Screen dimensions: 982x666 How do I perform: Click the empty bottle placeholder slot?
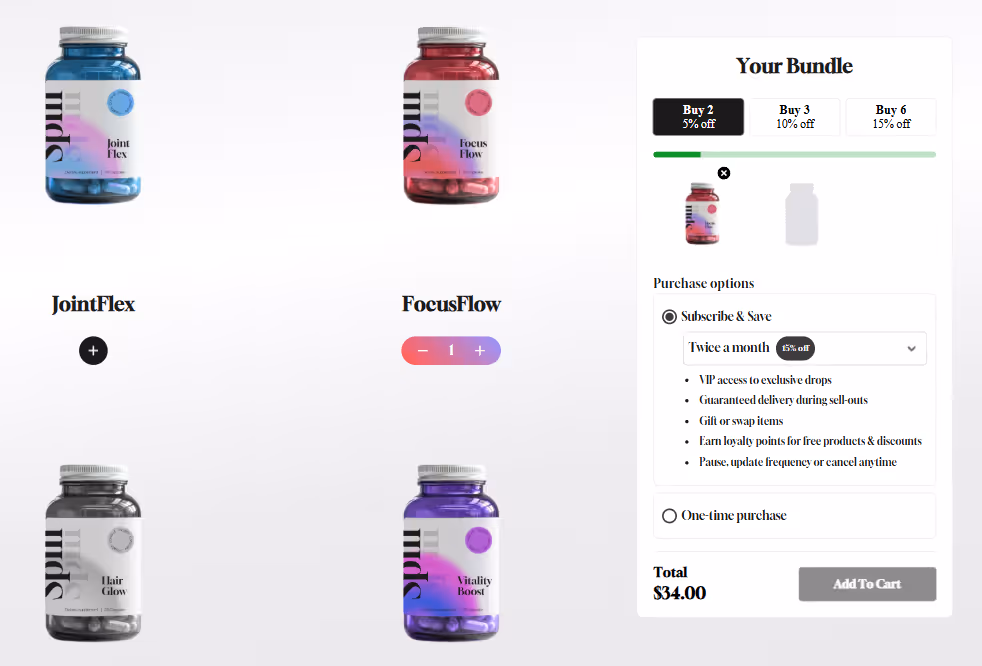[x=802, y=214]
